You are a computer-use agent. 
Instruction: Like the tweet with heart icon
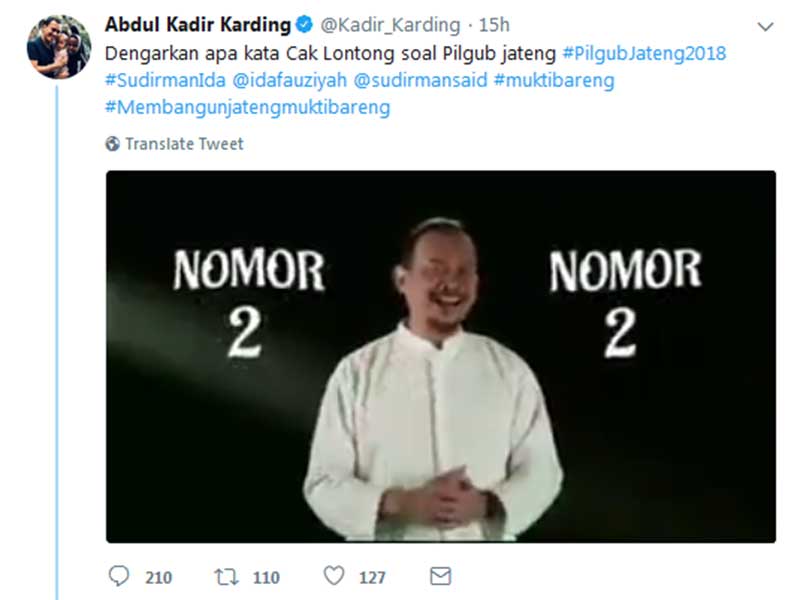(x=334, y=576)
